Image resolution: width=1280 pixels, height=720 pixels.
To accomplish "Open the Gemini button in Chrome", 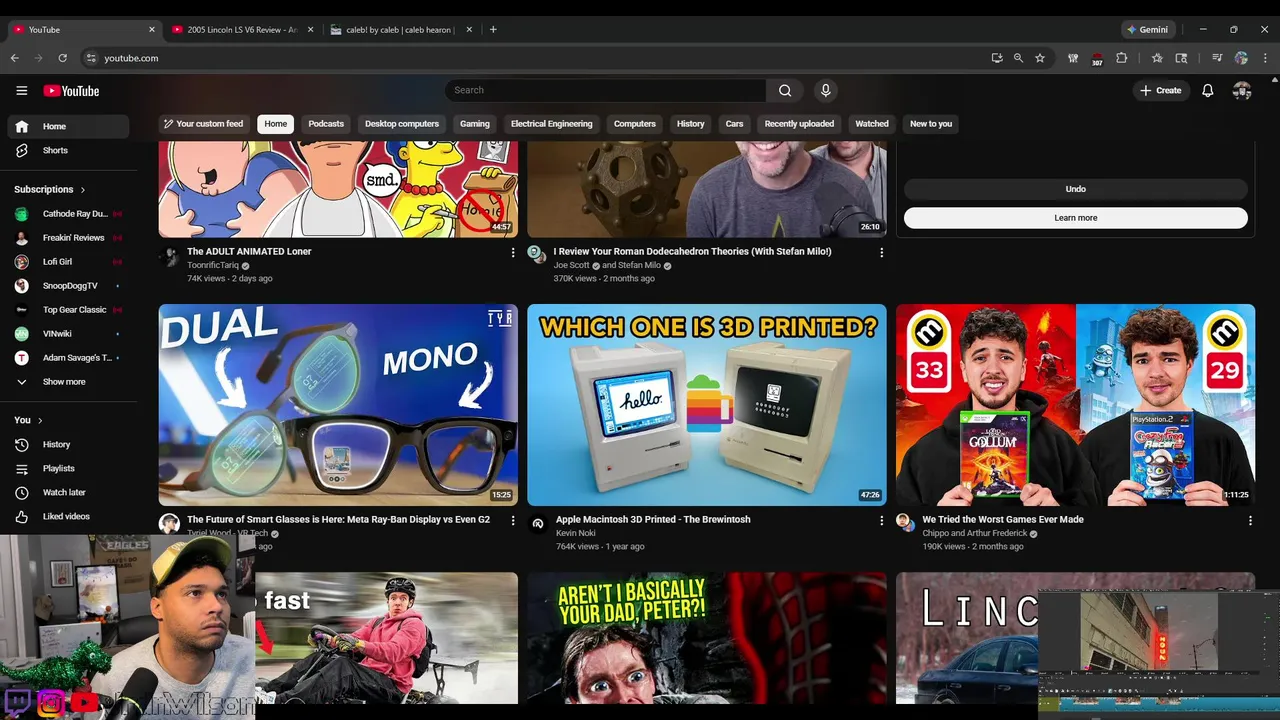I will pos(1147,30).
